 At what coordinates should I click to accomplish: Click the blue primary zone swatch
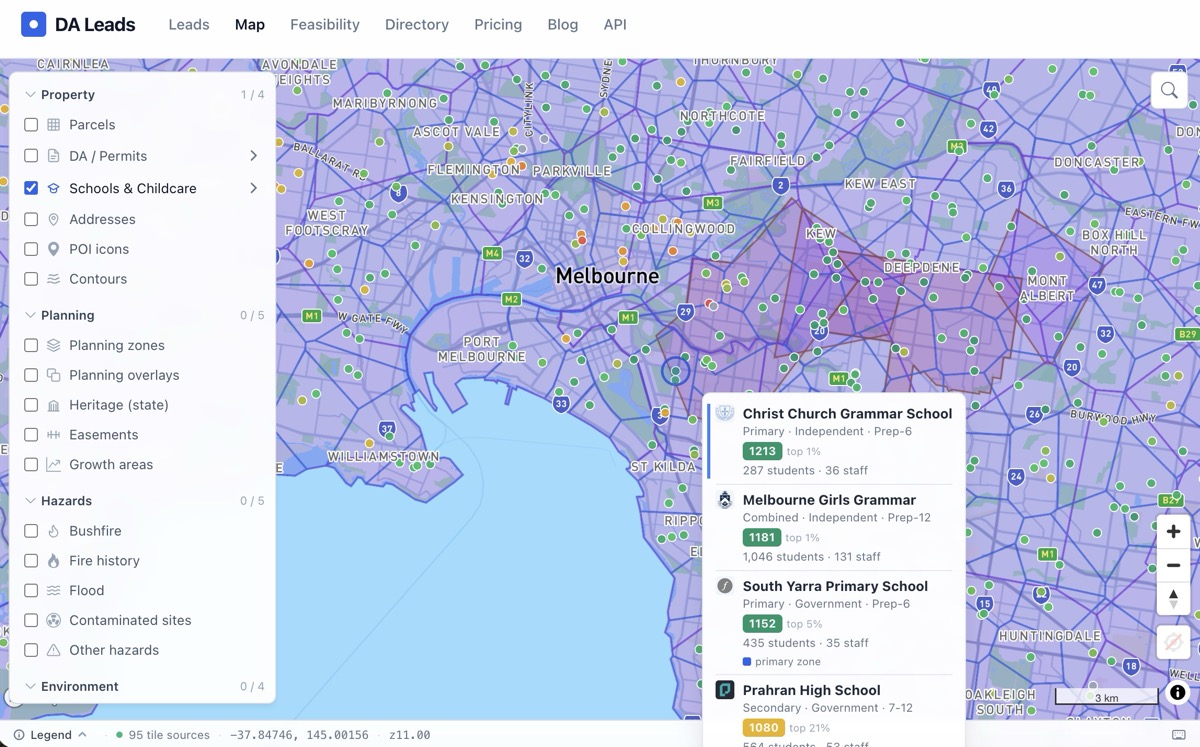[x=747, y=662]
